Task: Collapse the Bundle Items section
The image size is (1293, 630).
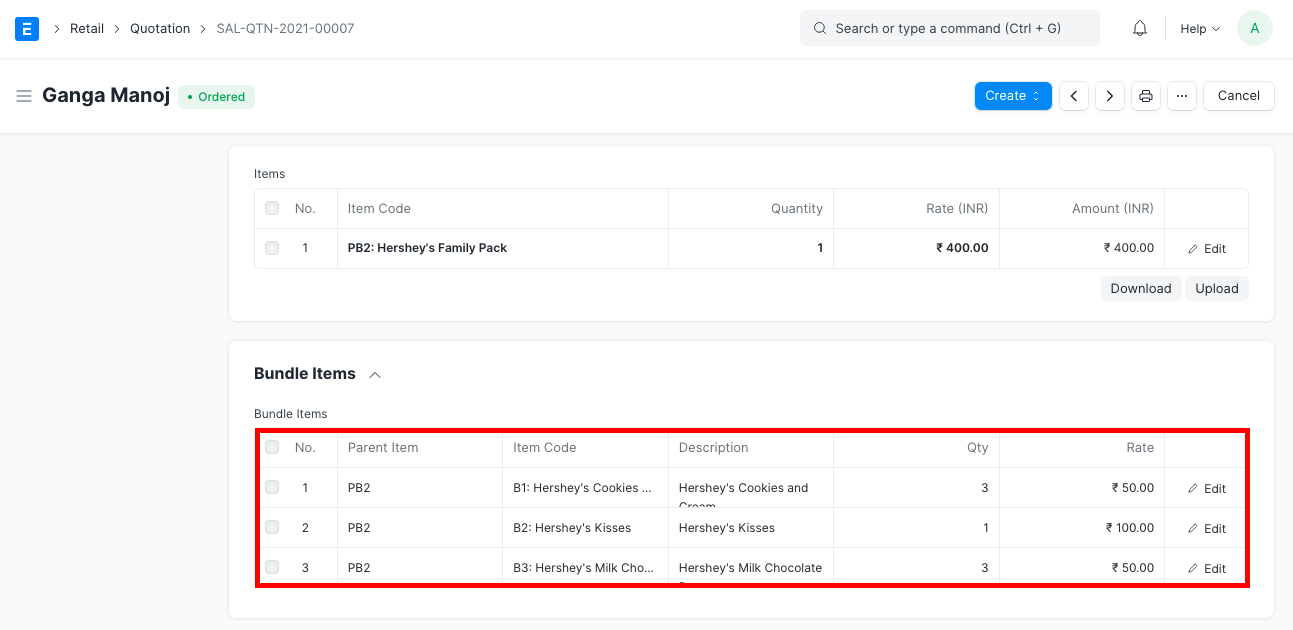Action: [x=375, y=374]
